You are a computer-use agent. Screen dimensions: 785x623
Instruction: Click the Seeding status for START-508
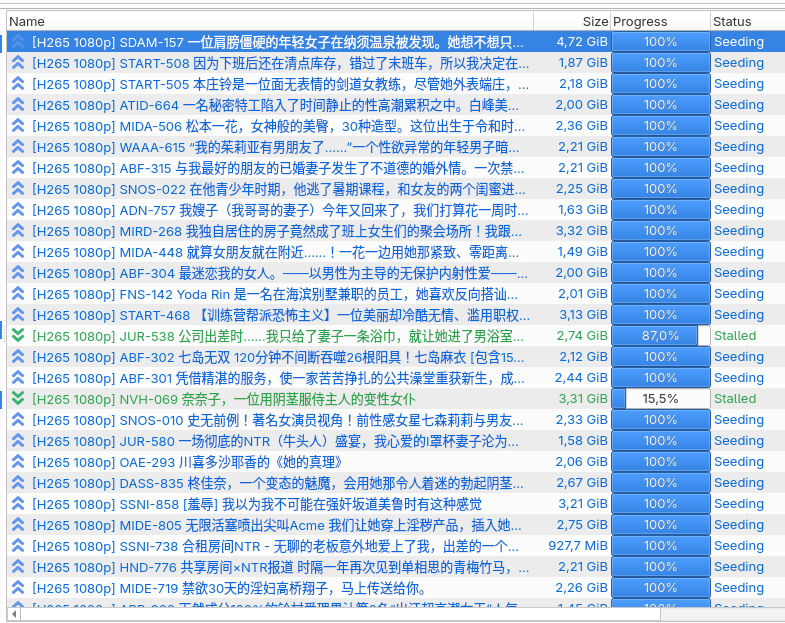[739, 63]
